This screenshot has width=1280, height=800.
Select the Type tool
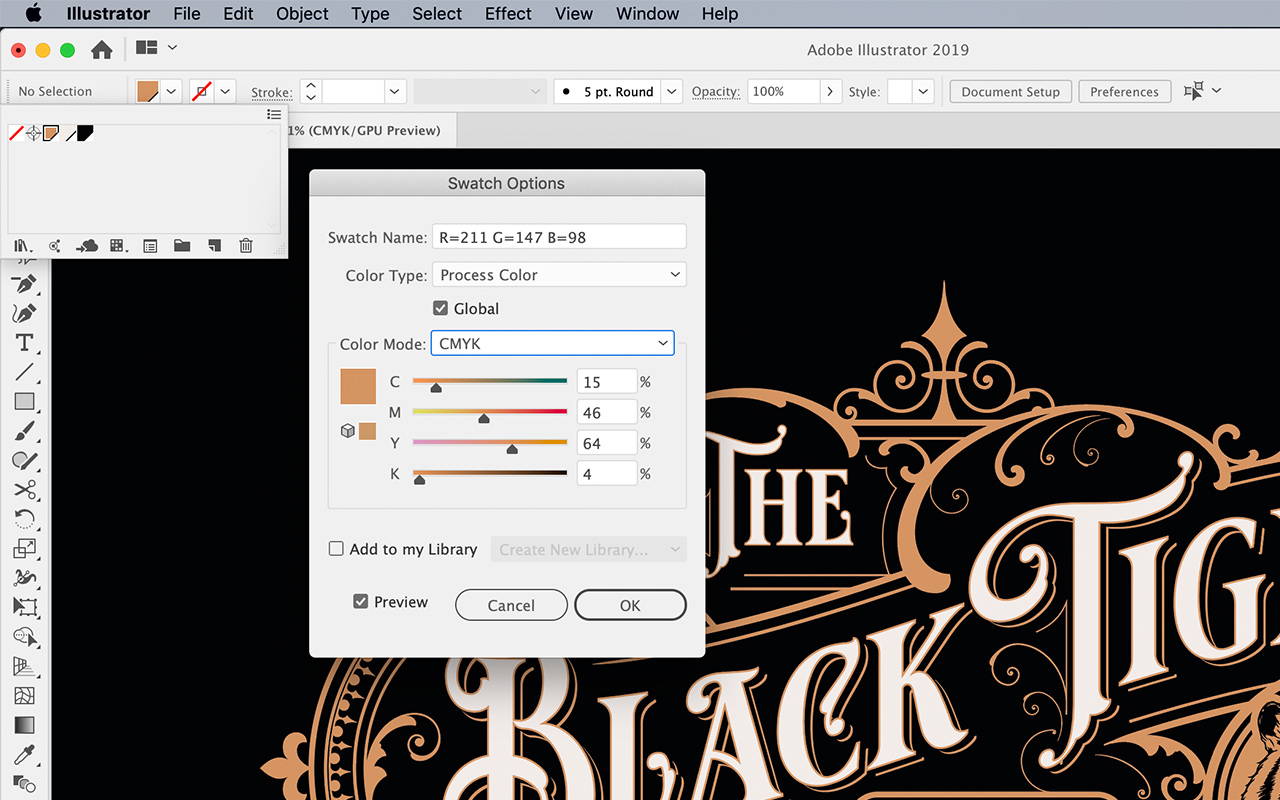(25, 343)
